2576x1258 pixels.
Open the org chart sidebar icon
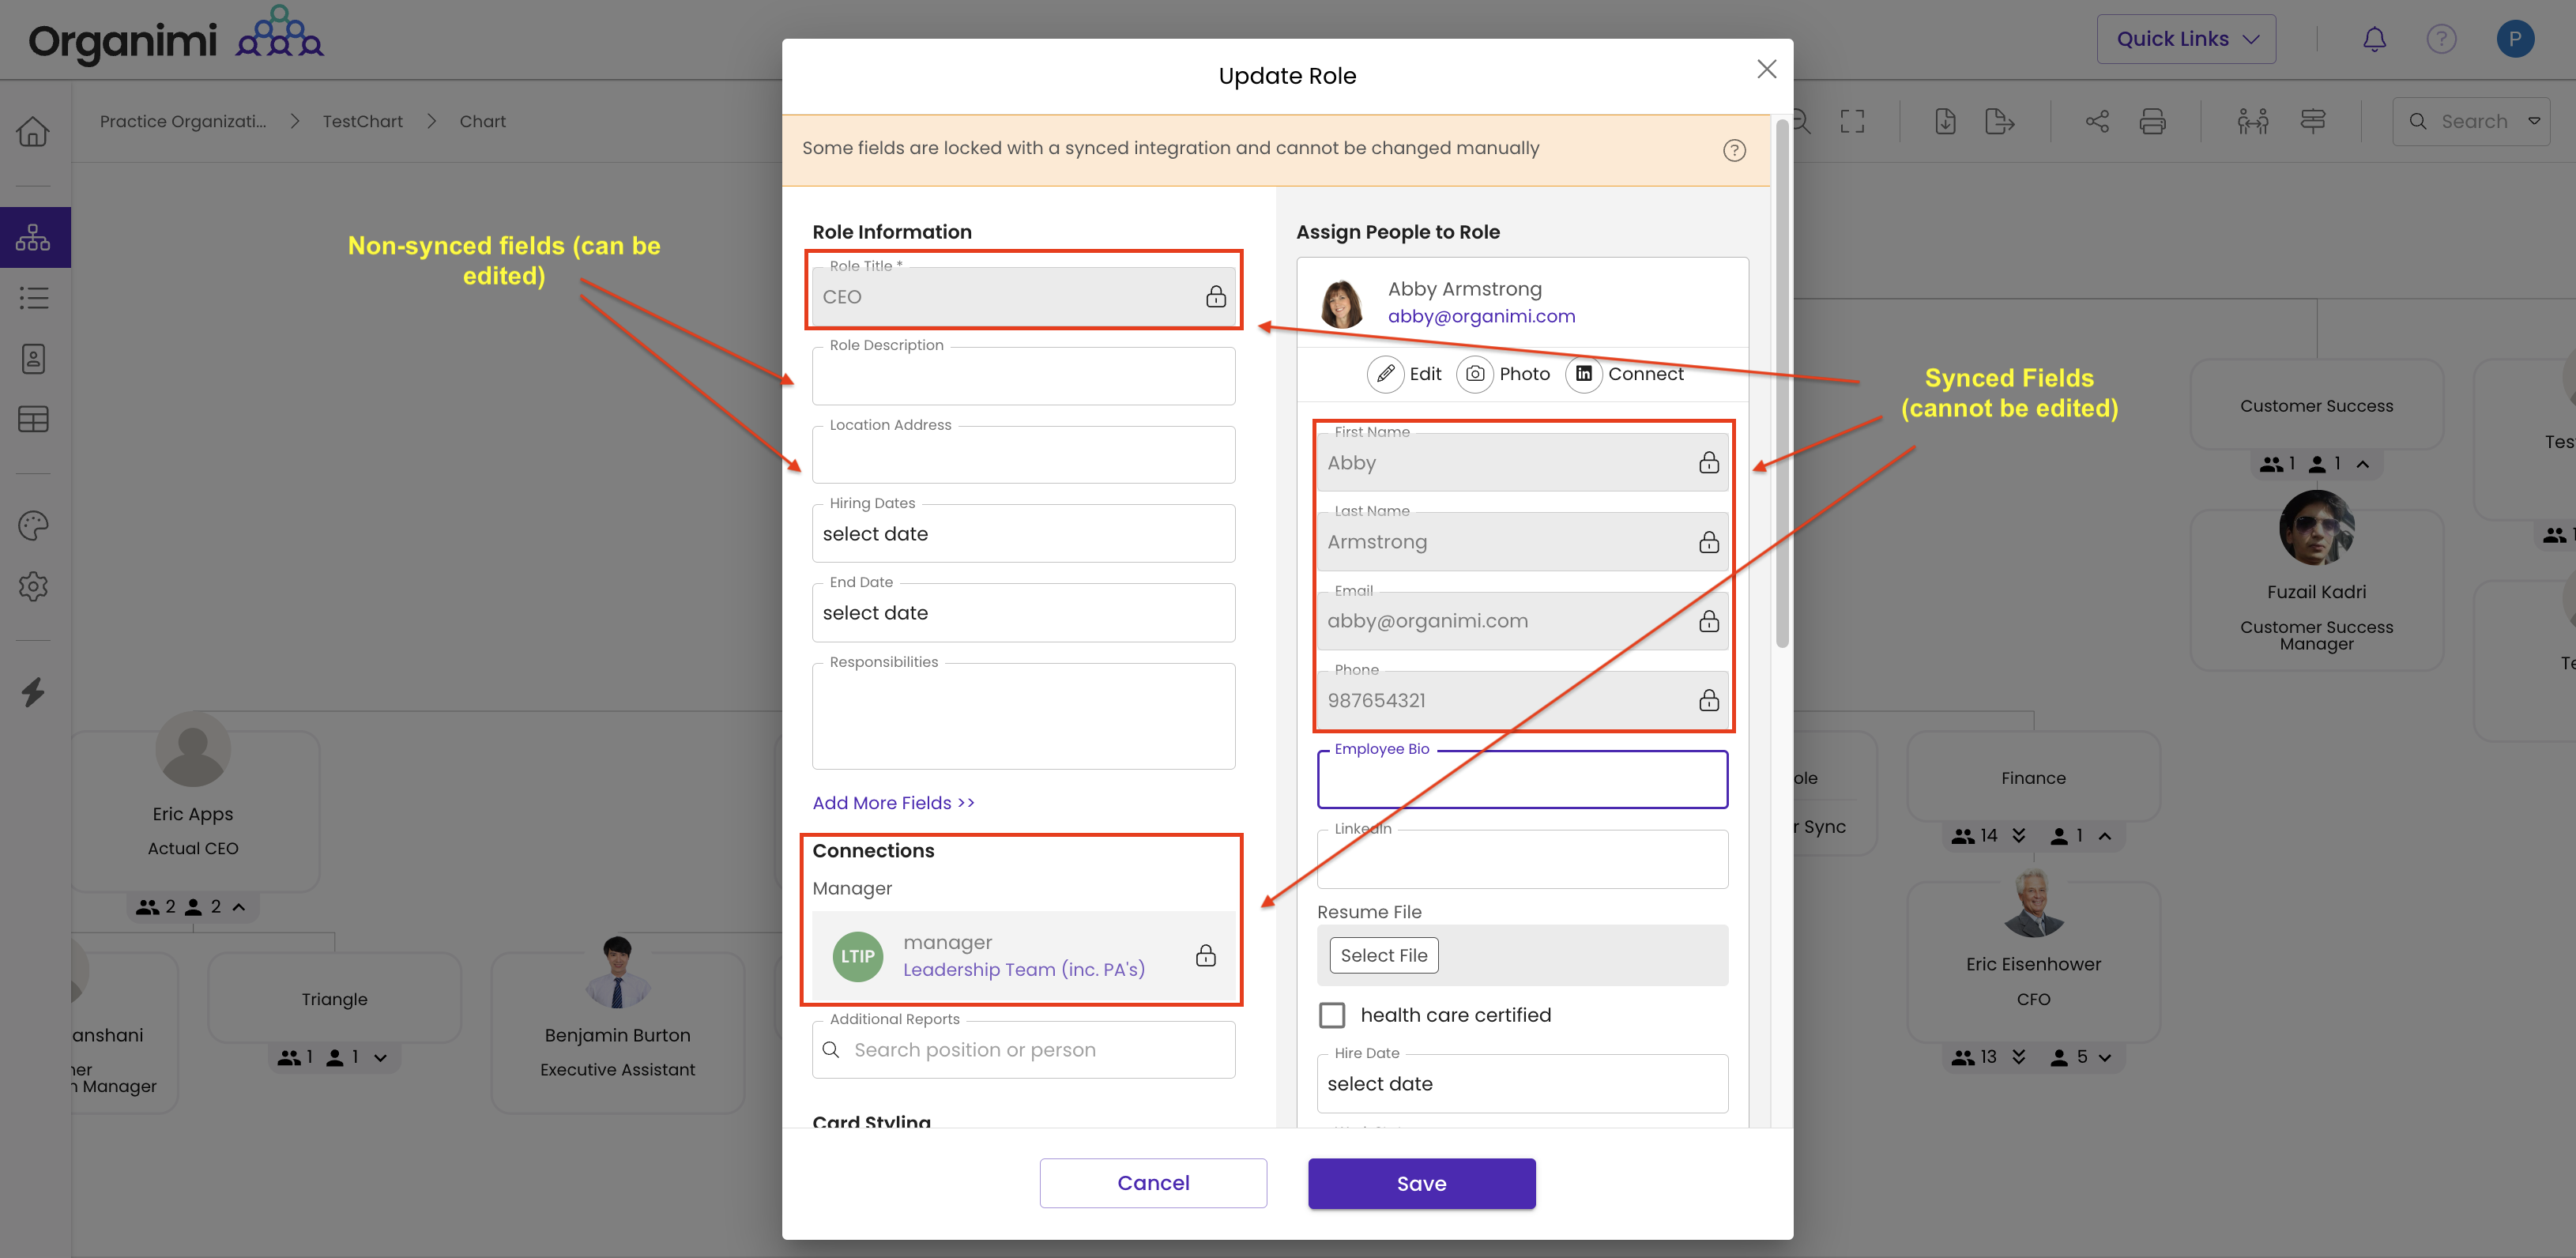tap(33, 238)
